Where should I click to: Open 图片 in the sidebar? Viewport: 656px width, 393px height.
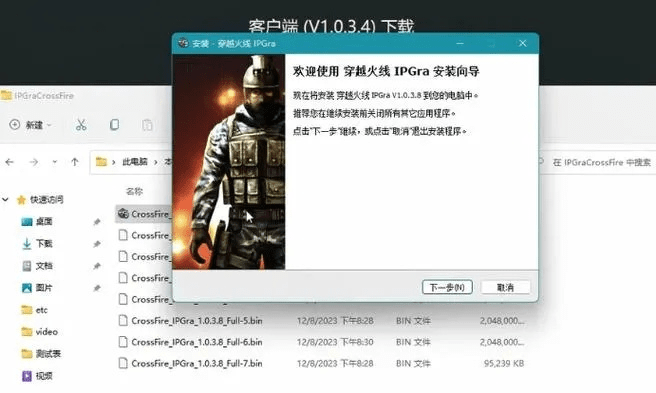pos(44,288)
